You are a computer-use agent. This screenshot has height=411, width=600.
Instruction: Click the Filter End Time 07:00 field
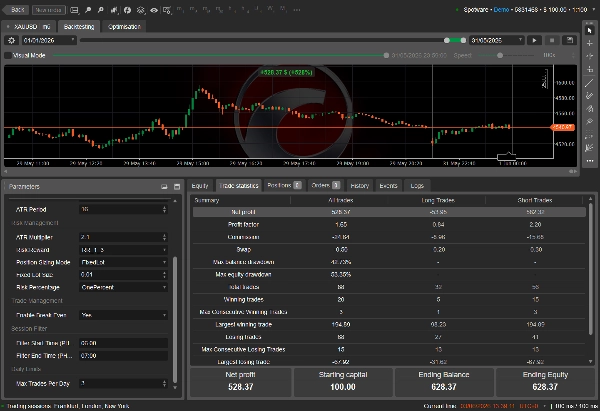click(x=123, y=356)
